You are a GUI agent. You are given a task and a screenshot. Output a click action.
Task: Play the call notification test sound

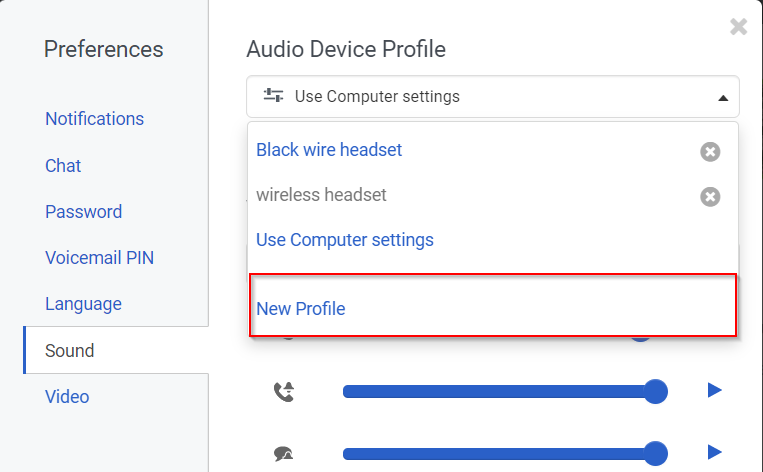(714, 390)
